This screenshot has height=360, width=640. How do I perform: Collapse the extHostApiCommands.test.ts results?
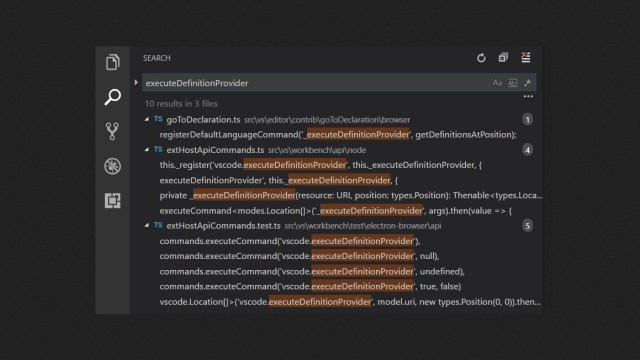click(x=147, y=225)
